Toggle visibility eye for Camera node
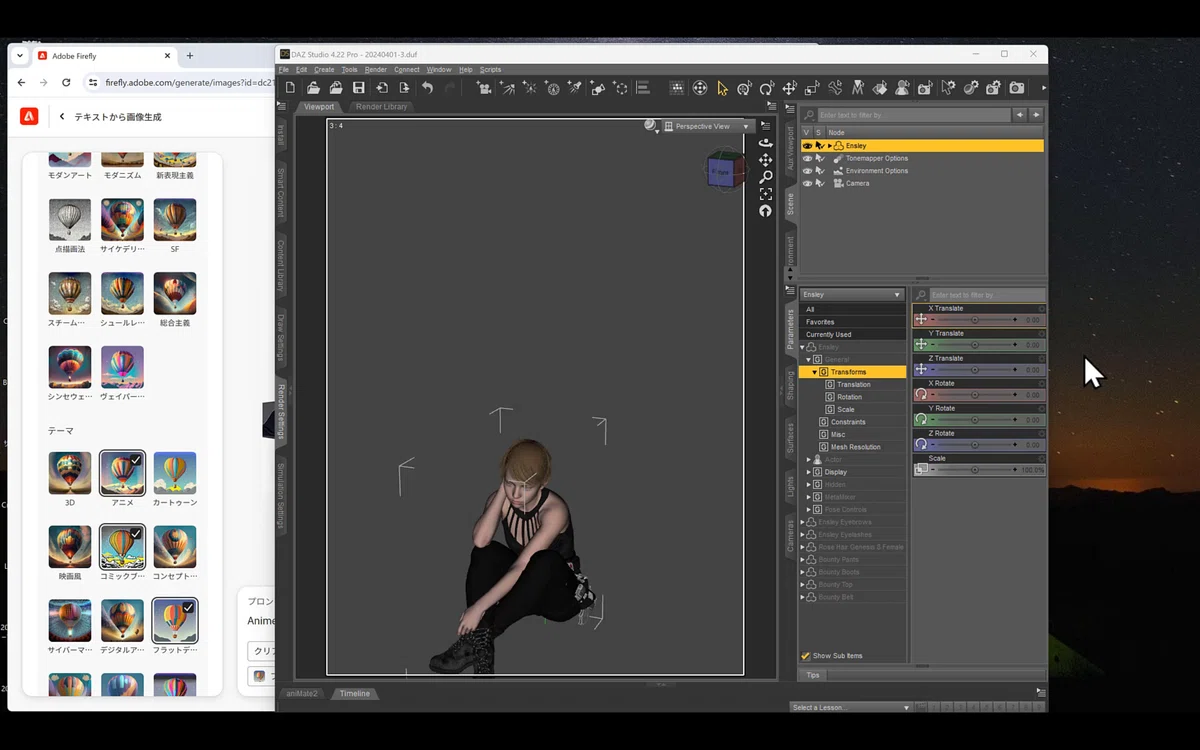Viewport: 1200px width, 750px height. coord(807,183)
